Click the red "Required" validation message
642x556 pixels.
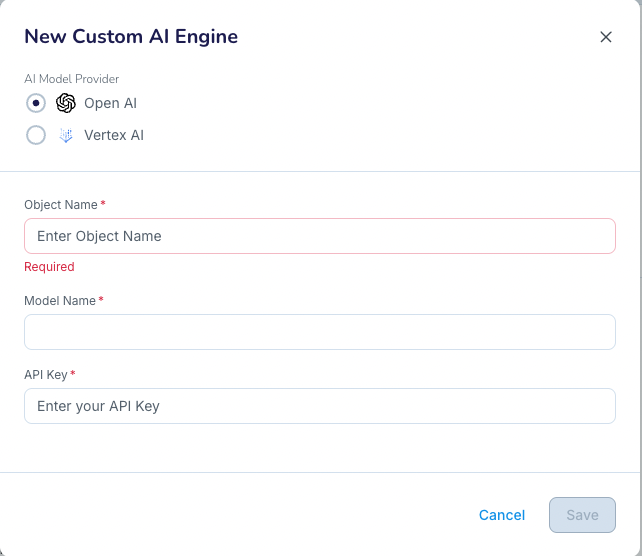49,267
